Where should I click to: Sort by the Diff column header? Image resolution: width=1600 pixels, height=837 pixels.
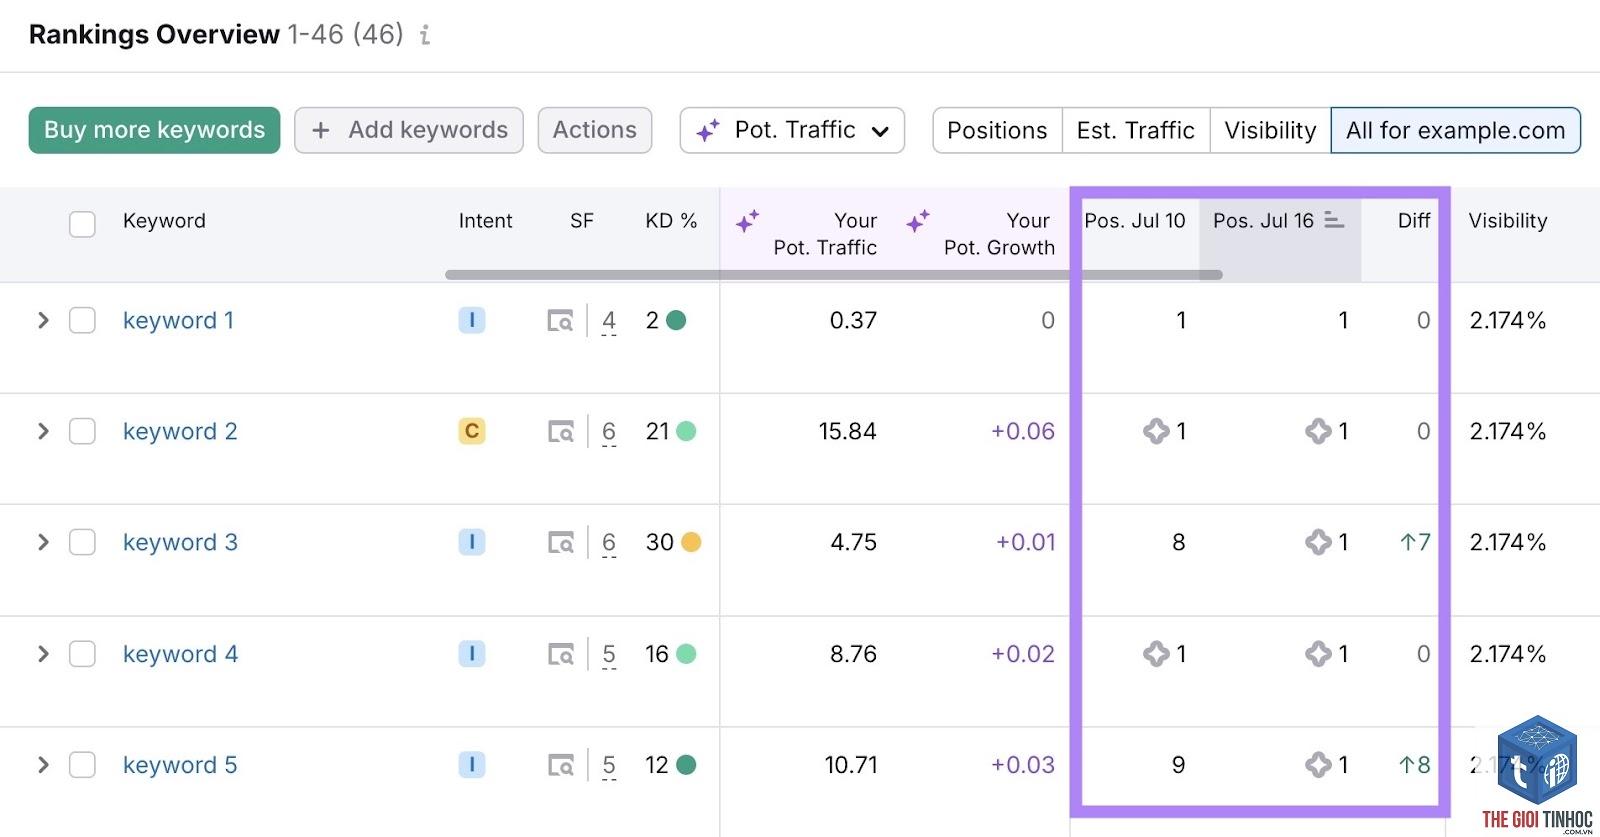(1414, 220)
